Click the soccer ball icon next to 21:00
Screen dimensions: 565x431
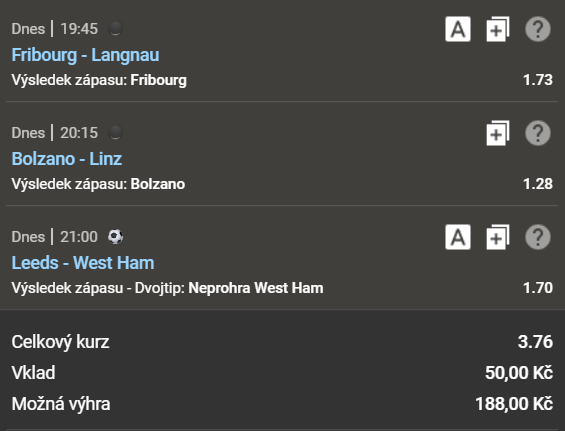point(115,237)
